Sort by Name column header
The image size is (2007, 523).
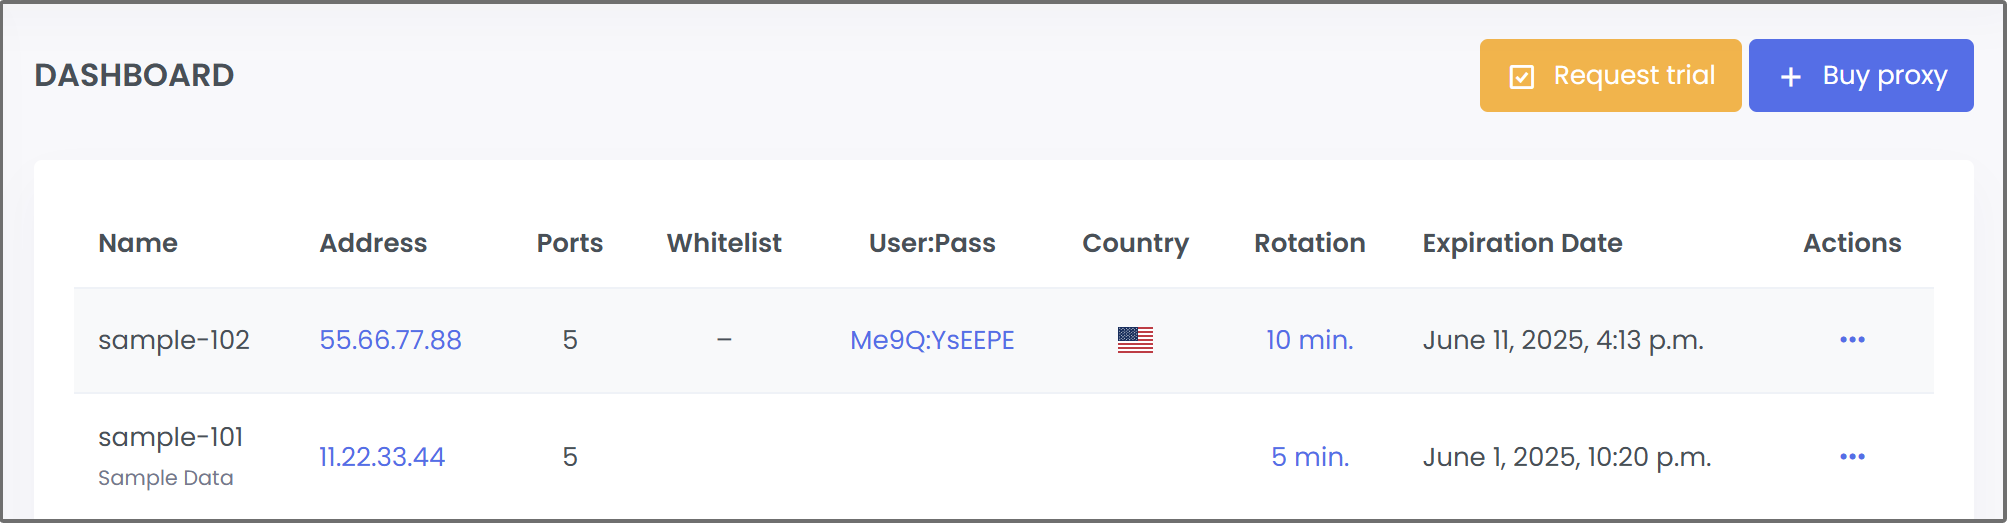[x=138, y=243]
